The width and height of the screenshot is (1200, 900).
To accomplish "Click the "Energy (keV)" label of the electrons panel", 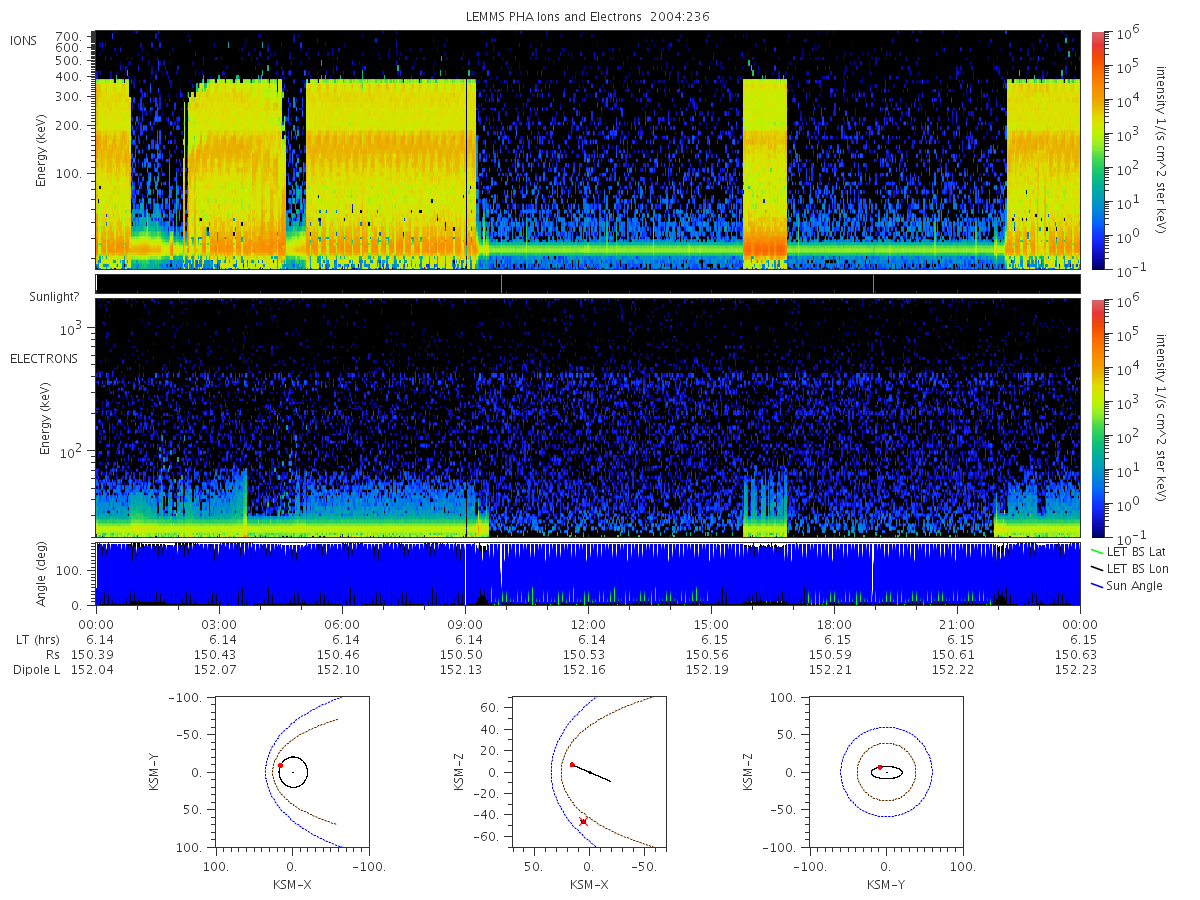I will [x=44, y=418].
